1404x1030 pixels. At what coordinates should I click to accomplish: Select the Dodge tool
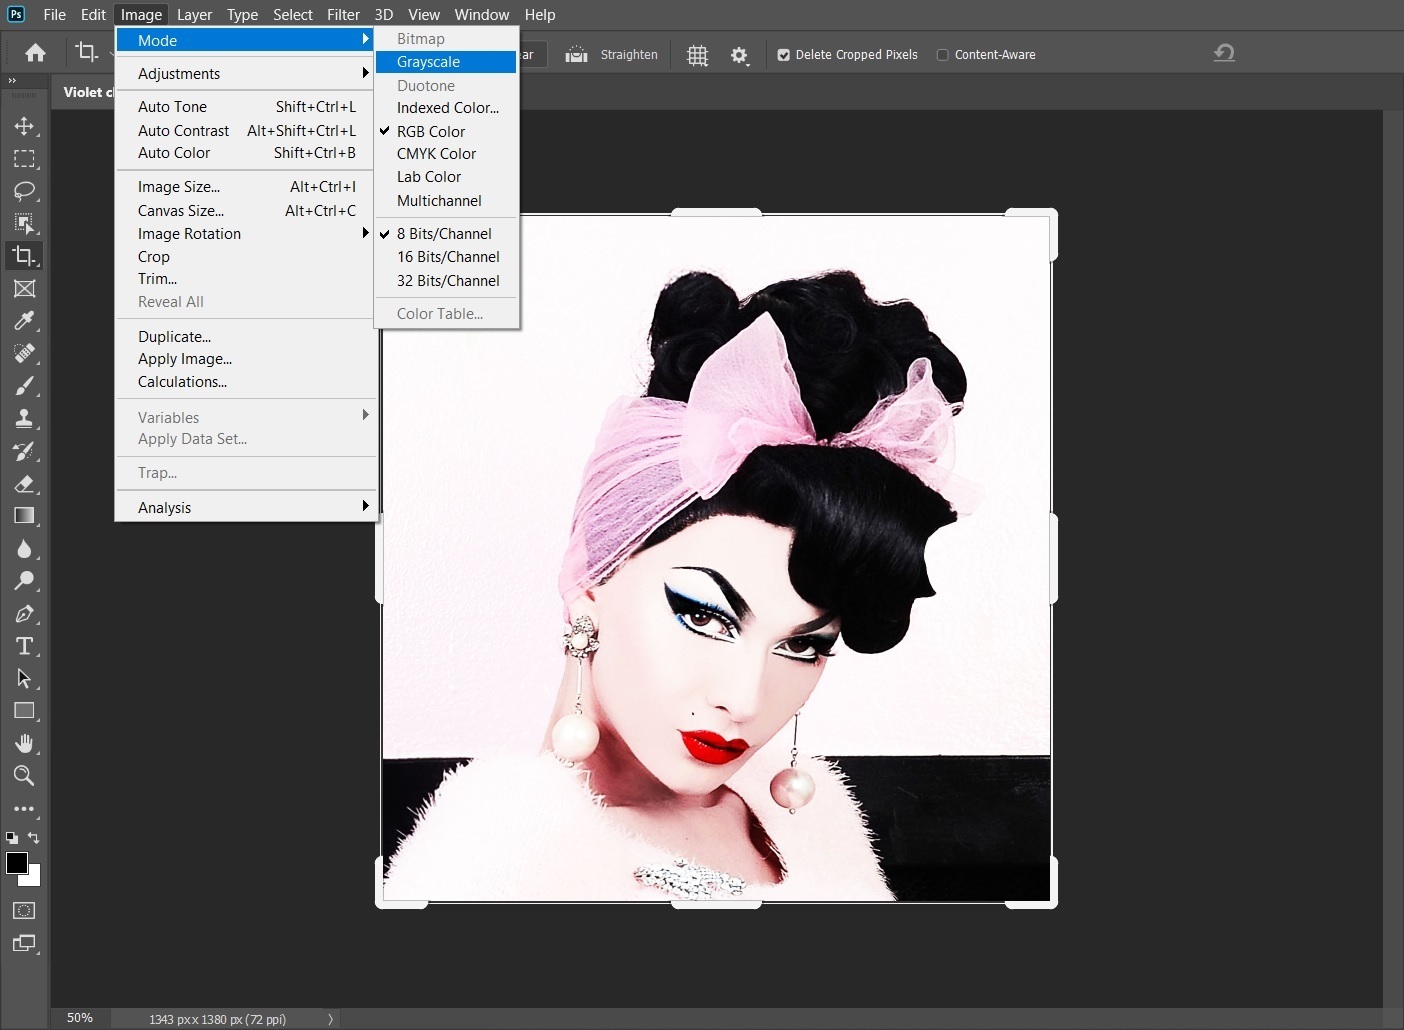[24, 581]
